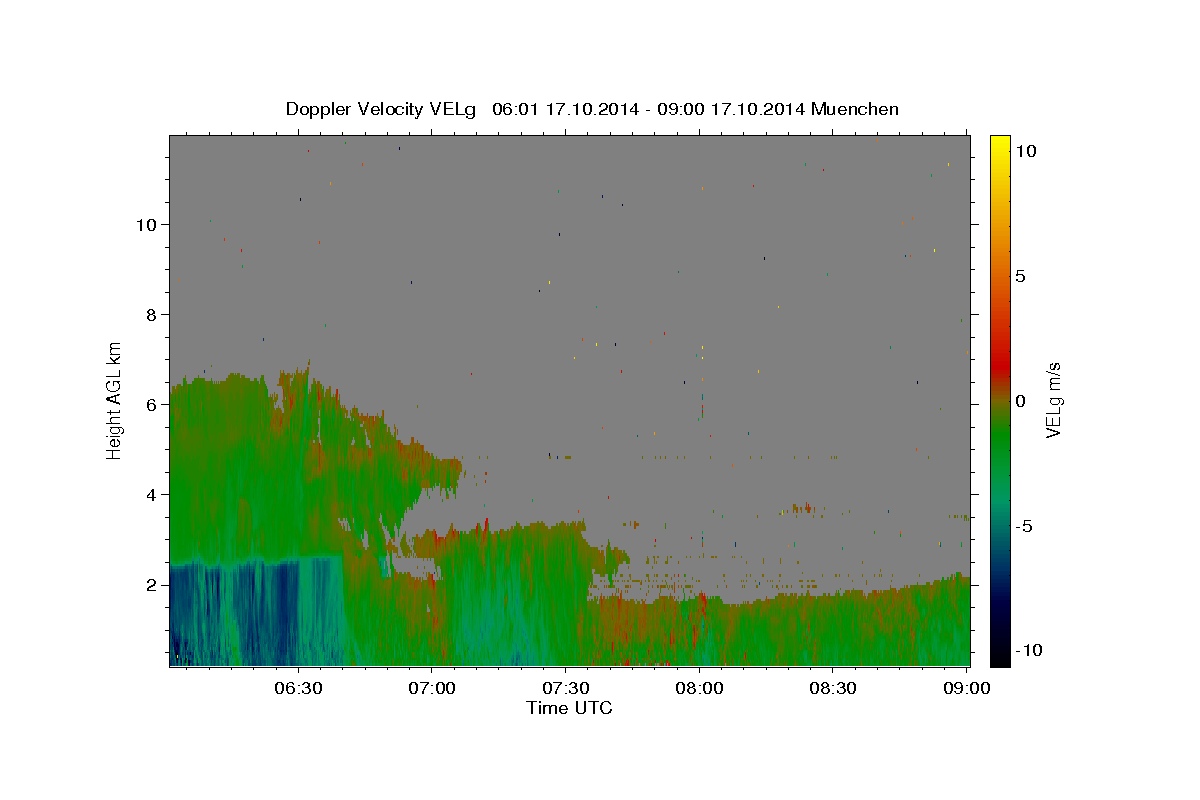Click the "Time UTC" x-axis label

(569, 708)
